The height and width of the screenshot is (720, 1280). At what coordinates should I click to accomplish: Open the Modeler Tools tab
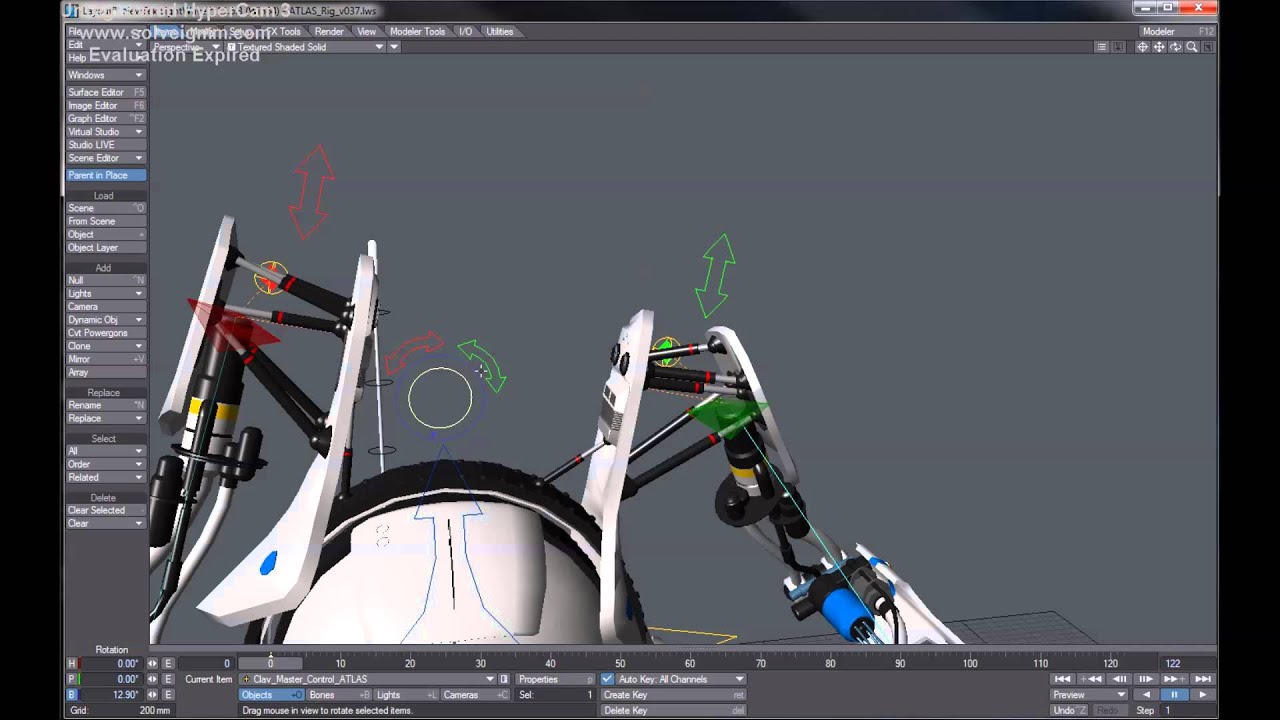pos(417,31)
